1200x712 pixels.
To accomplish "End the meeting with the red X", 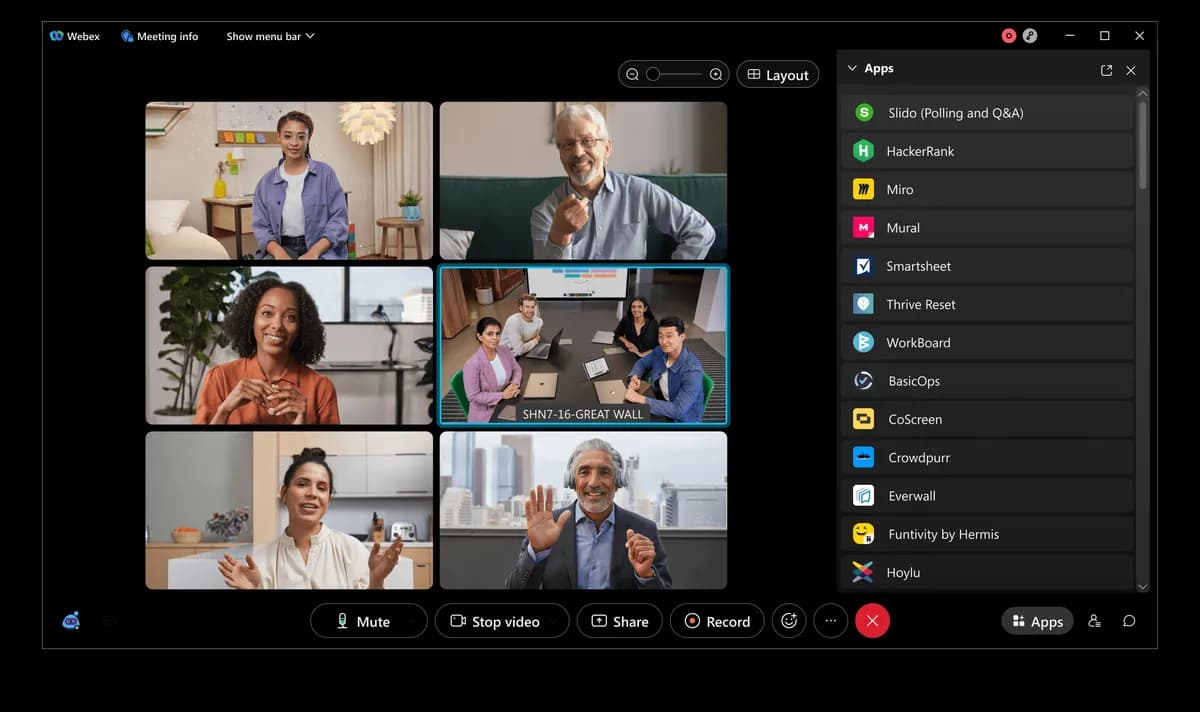I will 872,621.
